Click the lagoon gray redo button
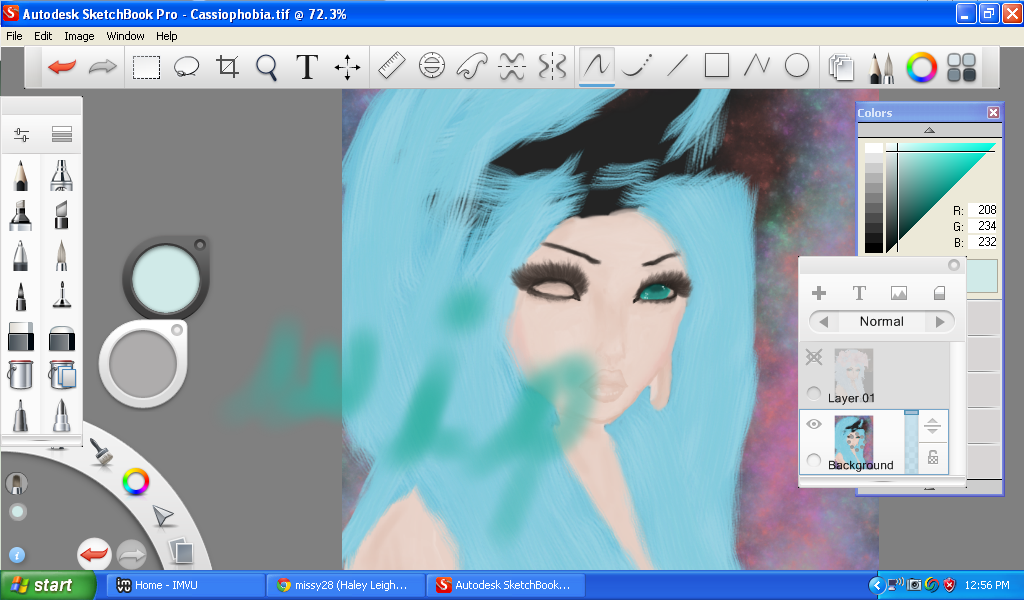The image size is (1024, 600). tap(132, 555)
